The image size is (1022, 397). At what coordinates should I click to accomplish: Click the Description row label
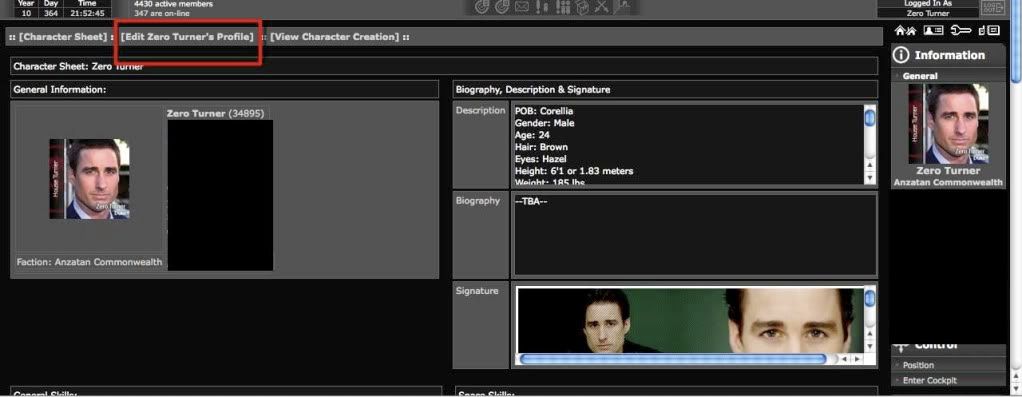(x=480, y=111)
